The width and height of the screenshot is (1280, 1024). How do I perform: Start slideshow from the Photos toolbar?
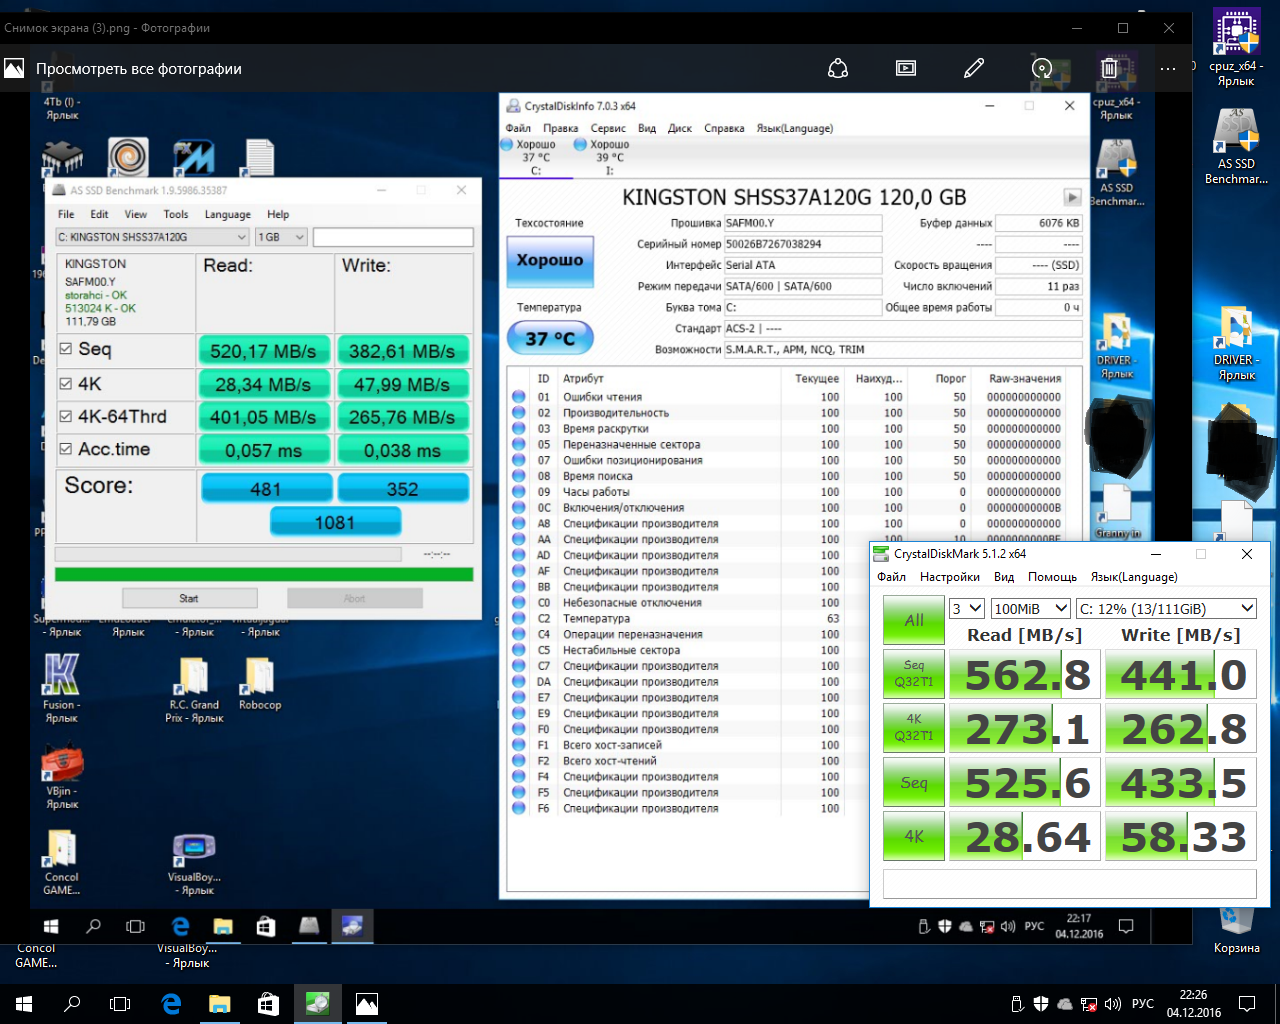906,68
